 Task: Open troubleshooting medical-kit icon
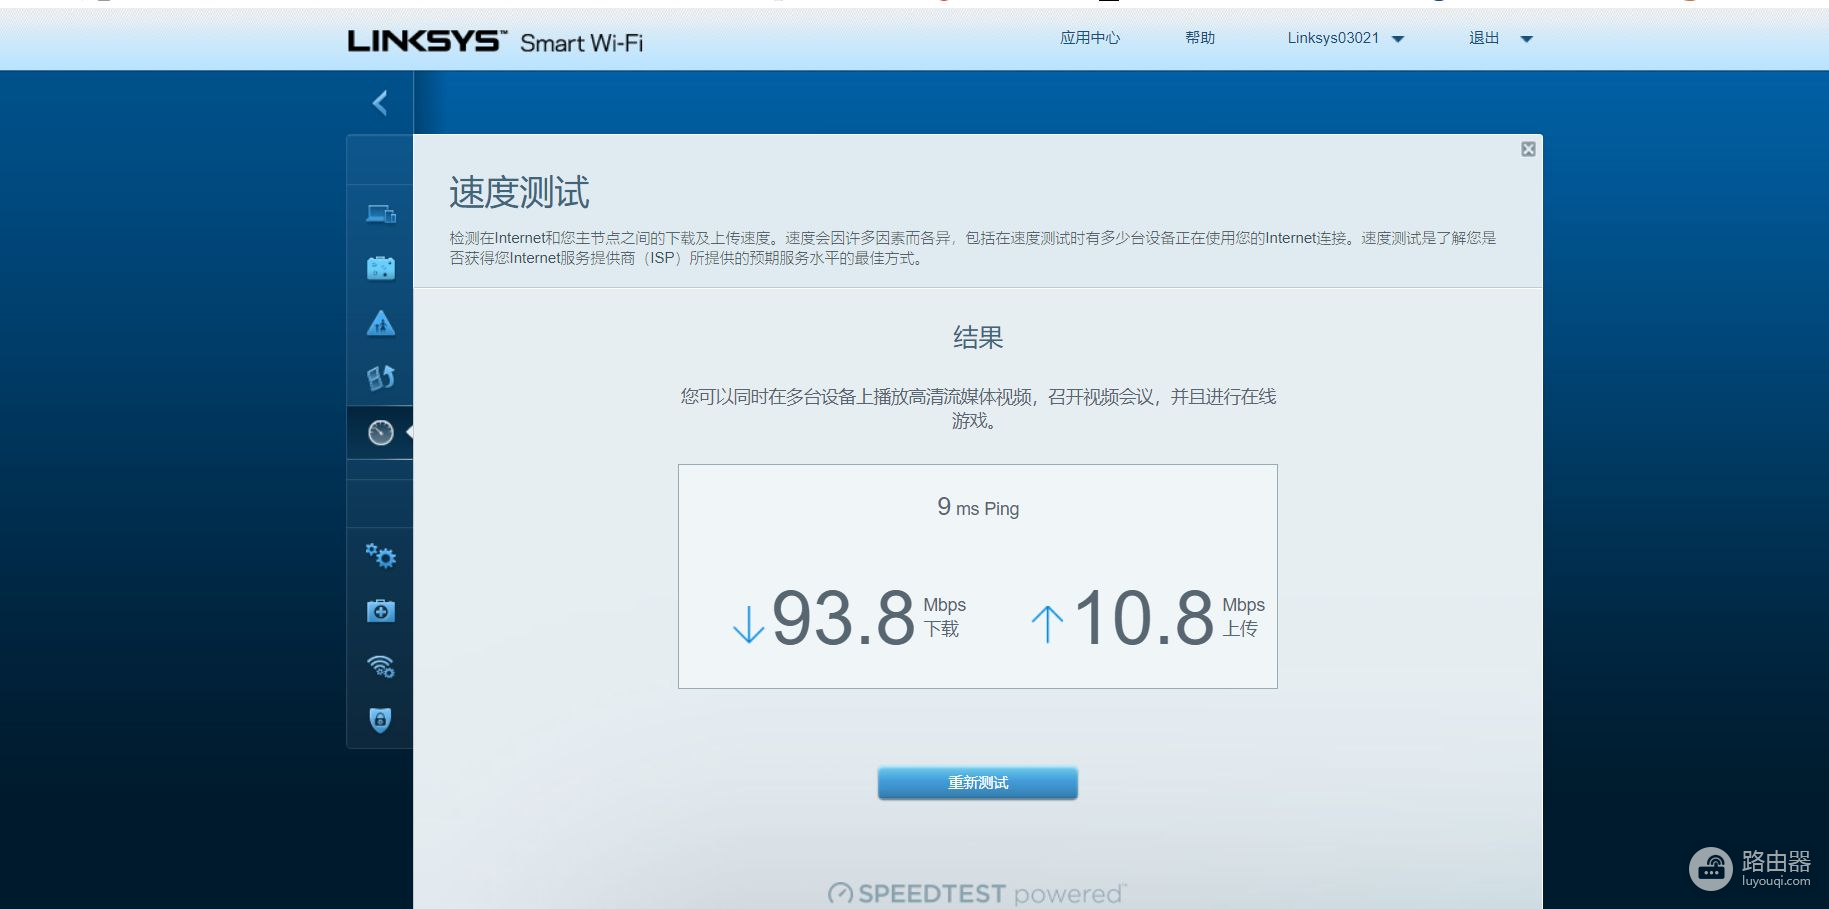pyautogui.click(x=381, y=611)
